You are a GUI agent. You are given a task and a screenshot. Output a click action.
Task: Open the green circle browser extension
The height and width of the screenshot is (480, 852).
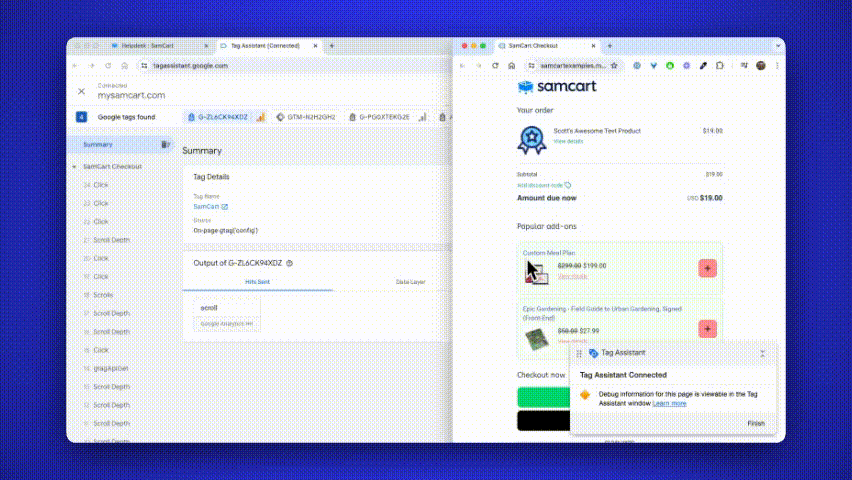670,66
